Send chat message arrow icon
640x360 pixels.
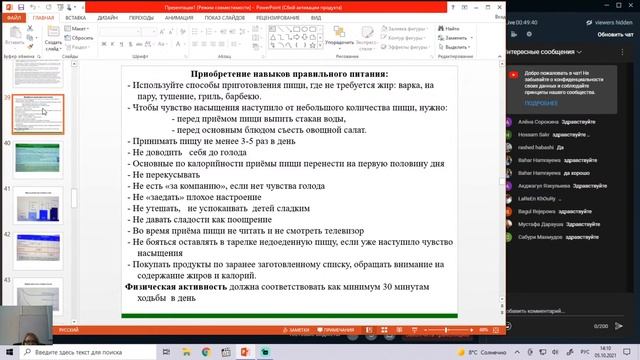click(x=619, y=326)
